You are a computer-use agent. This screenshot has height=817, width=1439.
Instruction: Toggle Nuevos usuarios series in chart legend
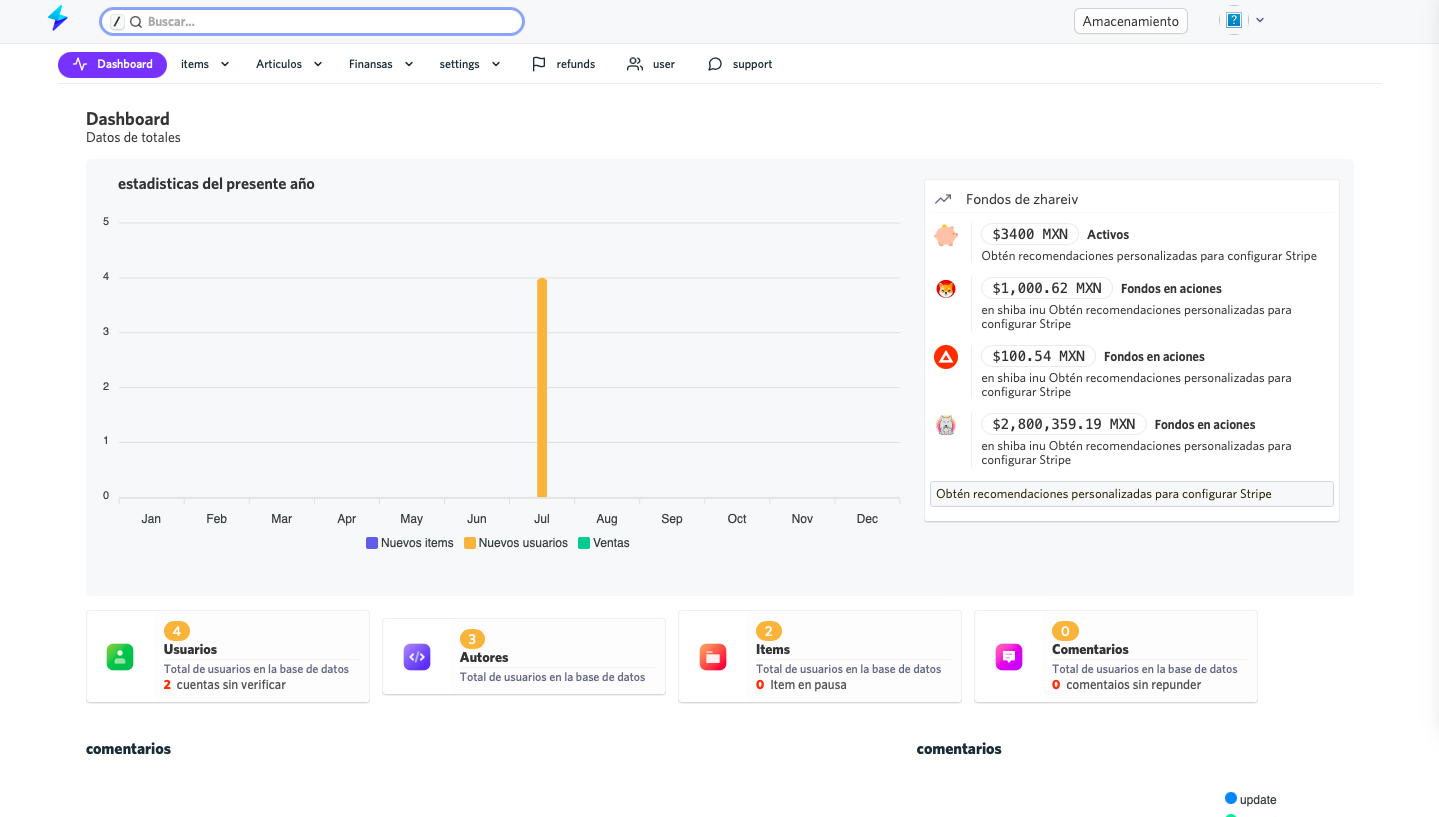[515, 543]
